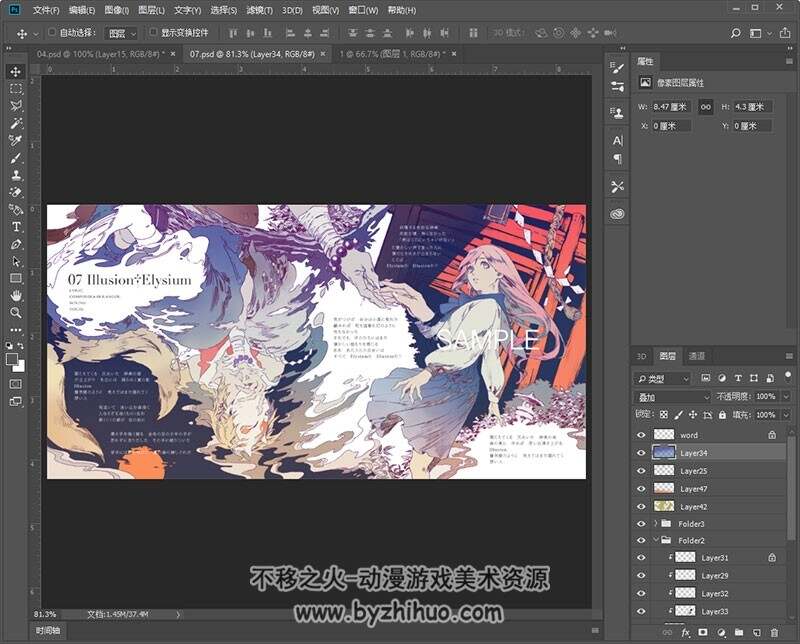This screenshot has width=800, height=644.
Task: Open the Image menu
Action: (x=116, y=10)
